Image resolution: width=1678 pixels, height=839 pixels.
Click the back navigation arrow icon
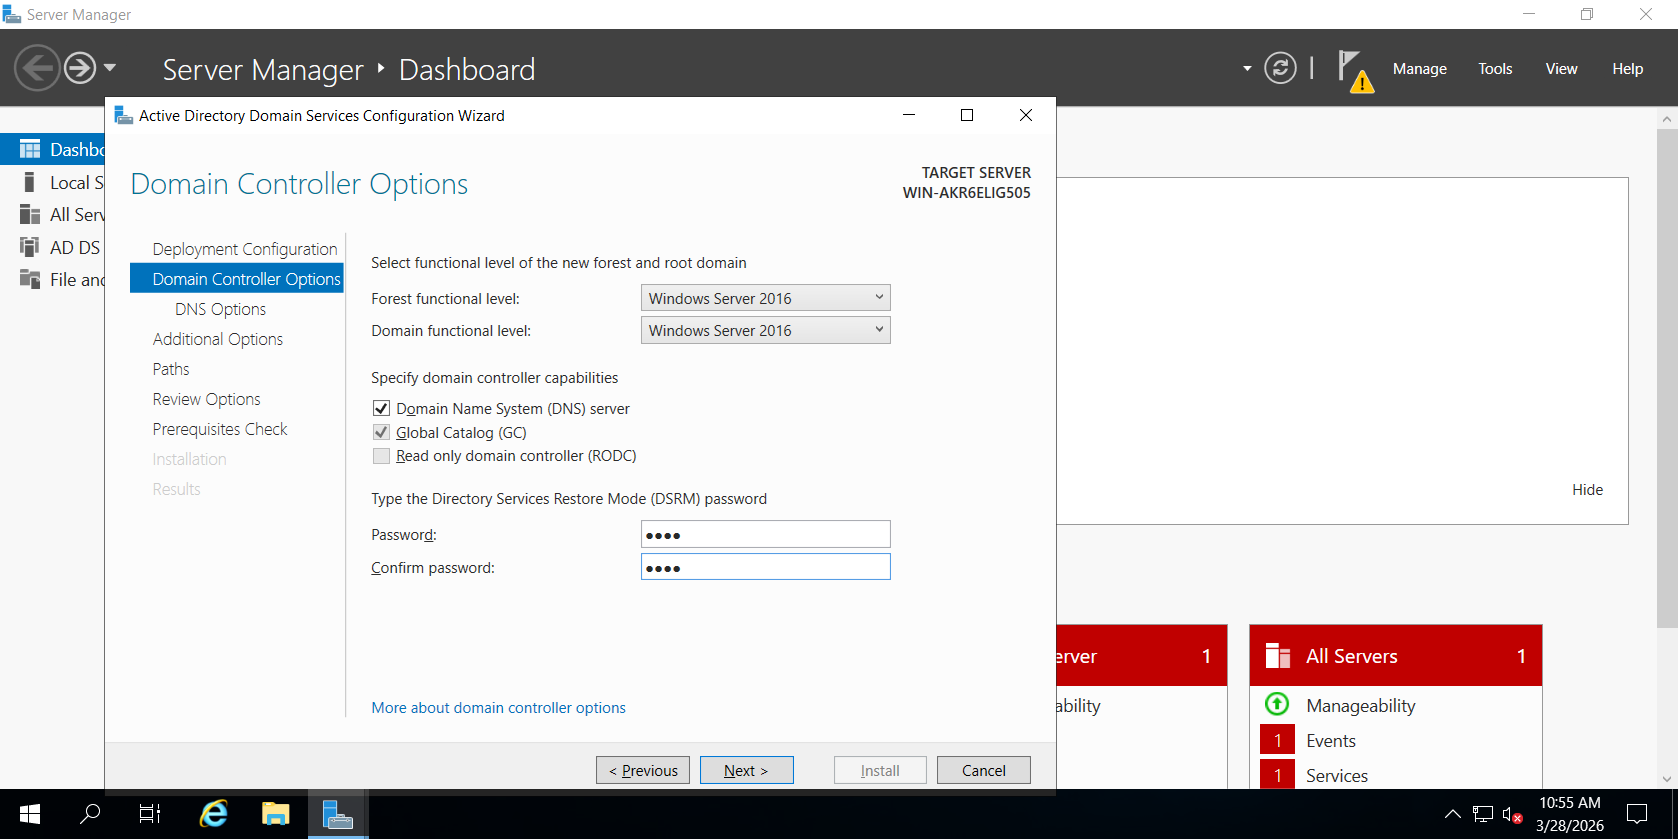(38, 68)
